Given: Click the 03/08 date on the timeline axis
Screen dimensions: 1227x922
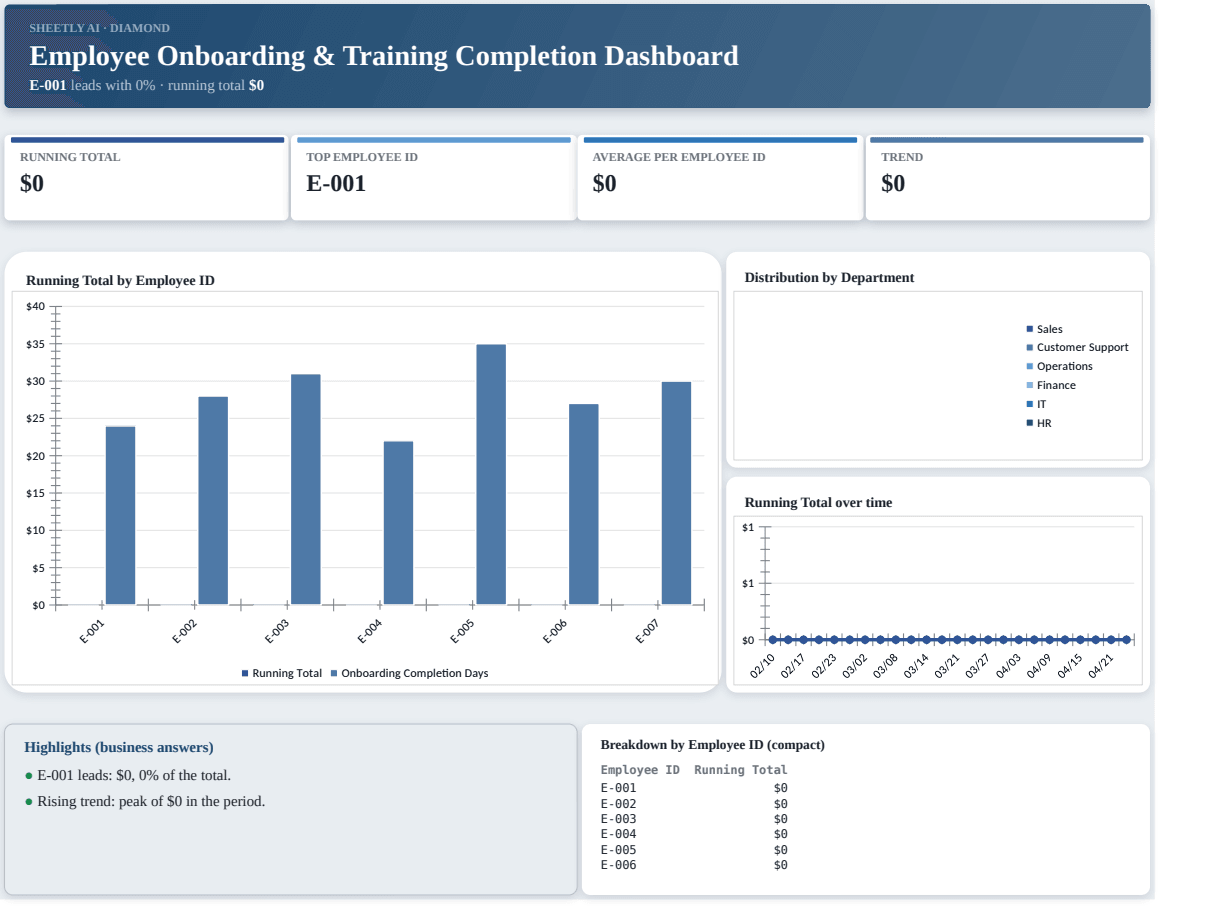Looking at the screenshot, I should [x=886, y=666].
